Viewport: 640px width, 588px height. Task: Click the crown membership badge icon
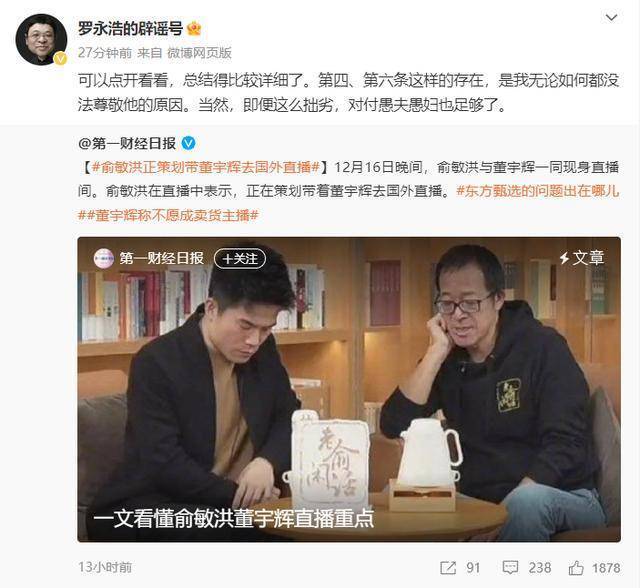tap(194, 29)
